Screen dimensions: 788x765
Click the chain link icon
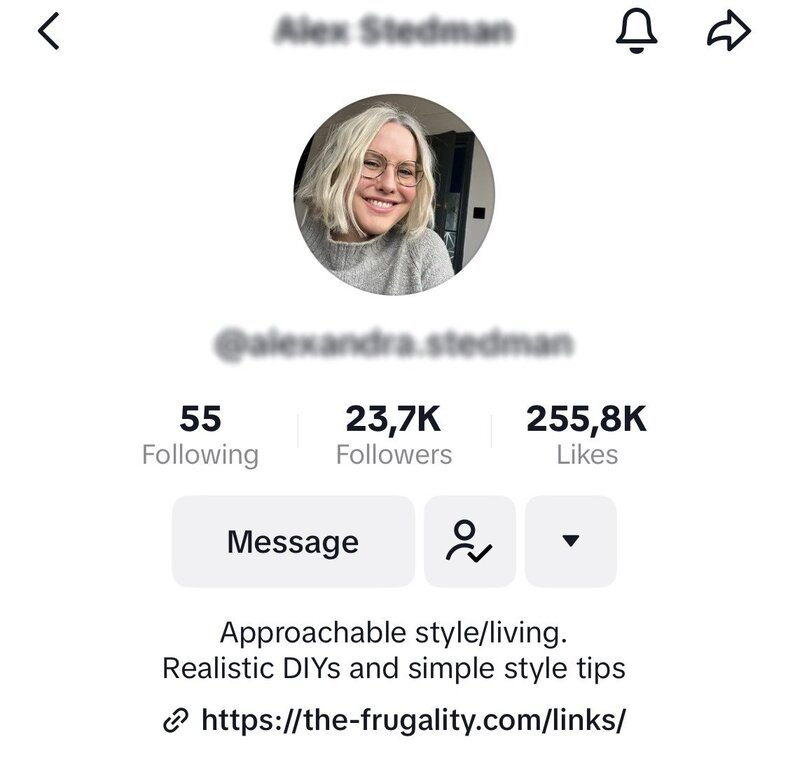point(176,720)
